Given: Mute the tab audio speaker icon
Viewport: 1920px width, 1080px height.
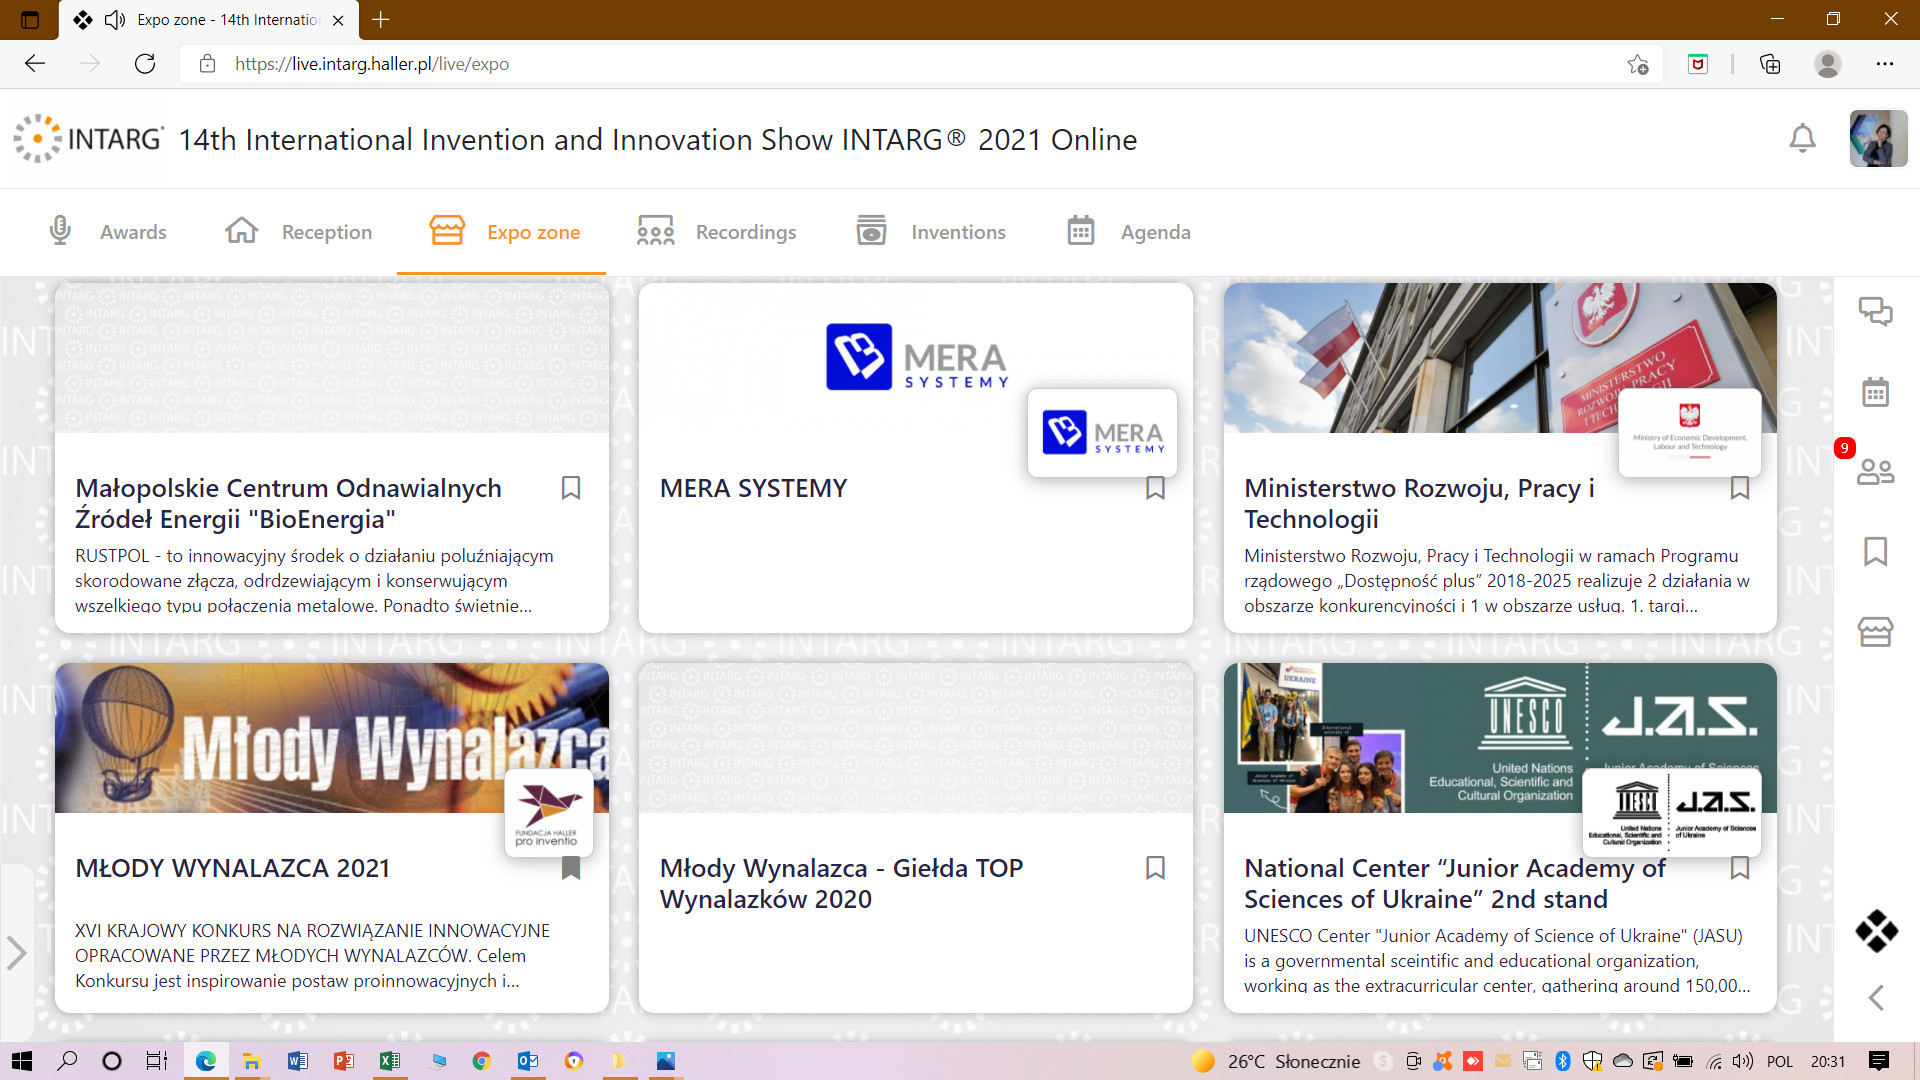Looking at the screenshot, I should (x=115, y=20).
